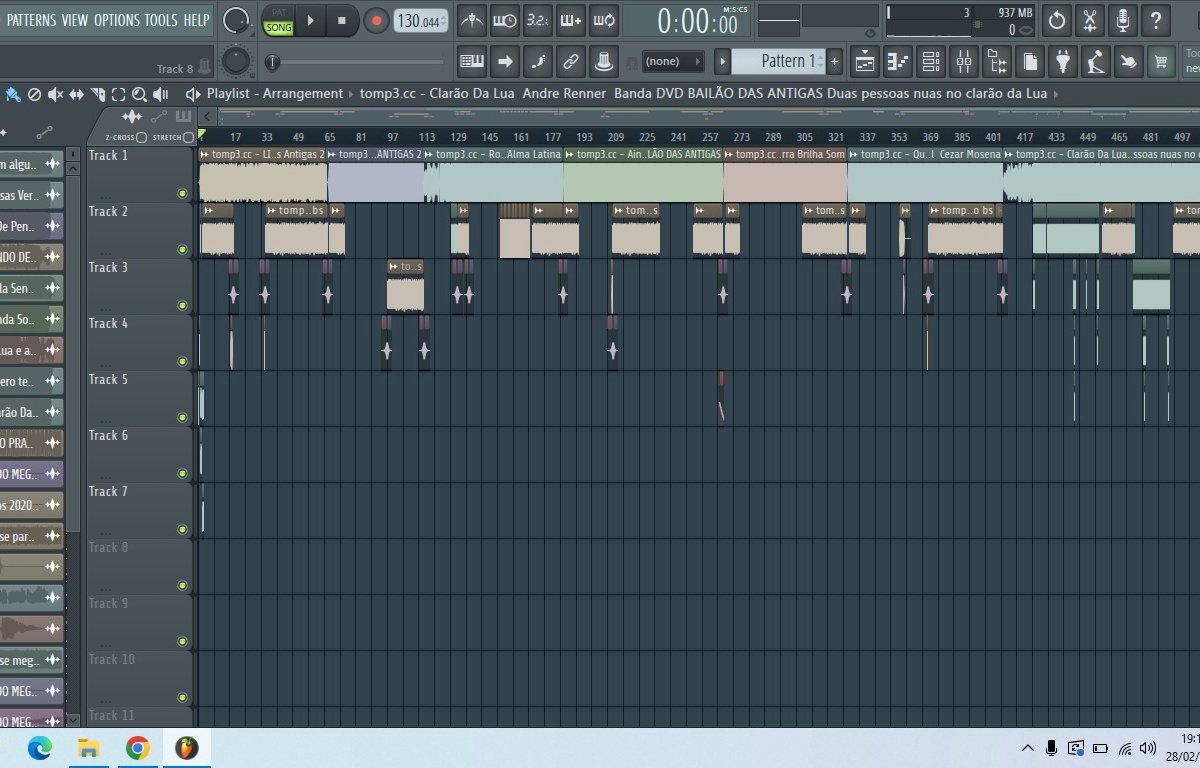The width and height of the screenshot is (1200, 768).
Task: Select the Mute tool in the Playlist toolbar
Action: point(55,93)
